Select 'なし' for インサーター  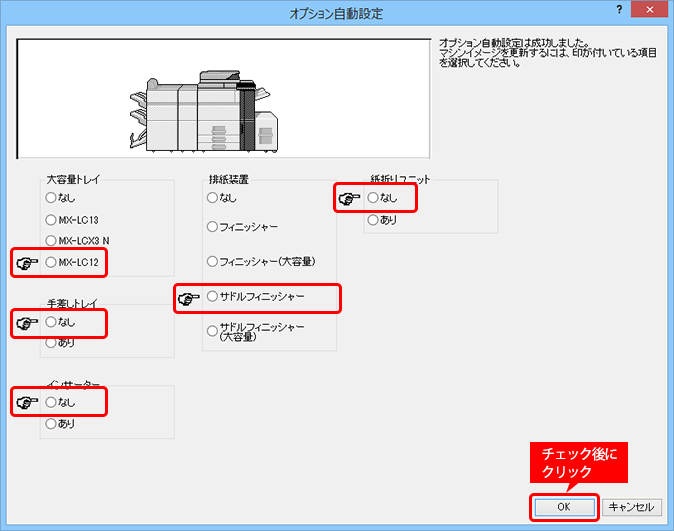coord(51,402)
